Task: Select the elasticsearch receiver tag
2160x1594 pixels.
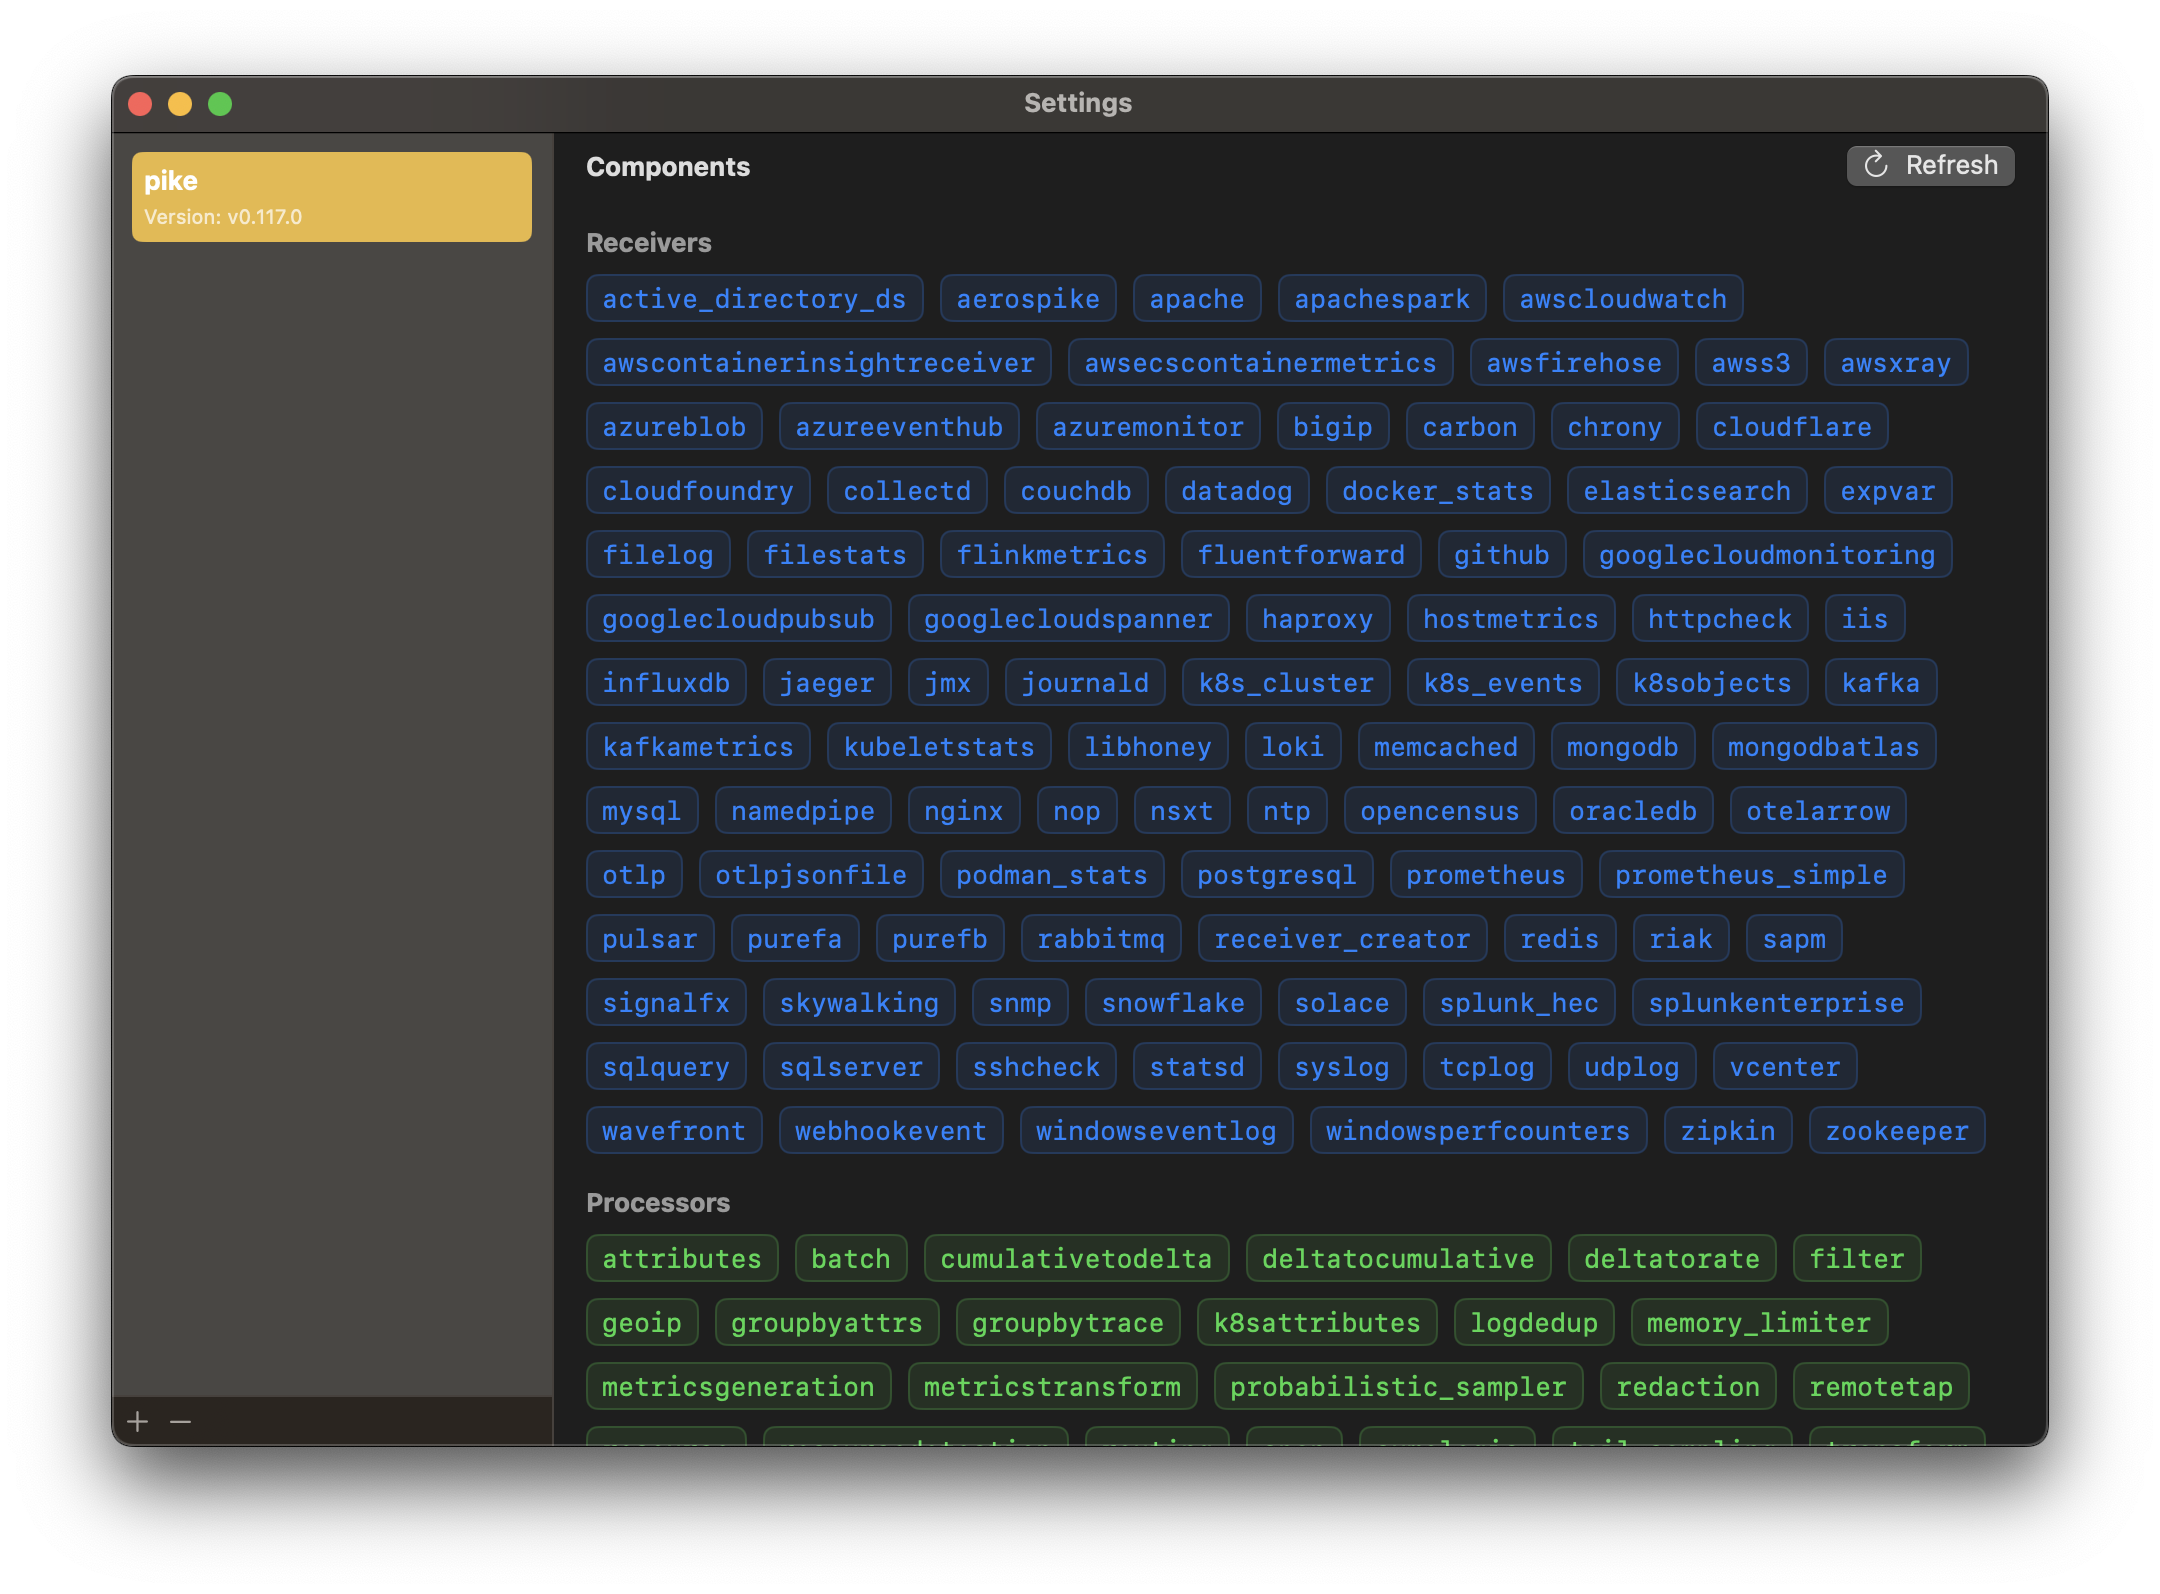Action: (1687, 491)
